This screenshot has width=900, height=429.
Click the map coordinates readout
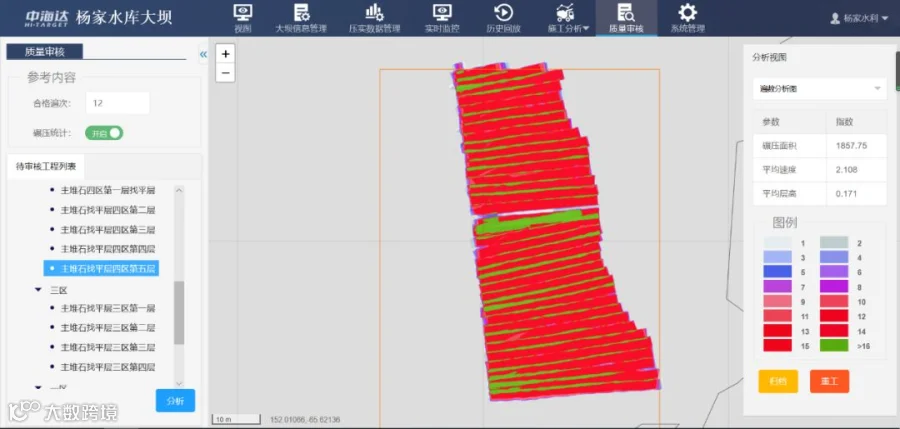[305, 420]
